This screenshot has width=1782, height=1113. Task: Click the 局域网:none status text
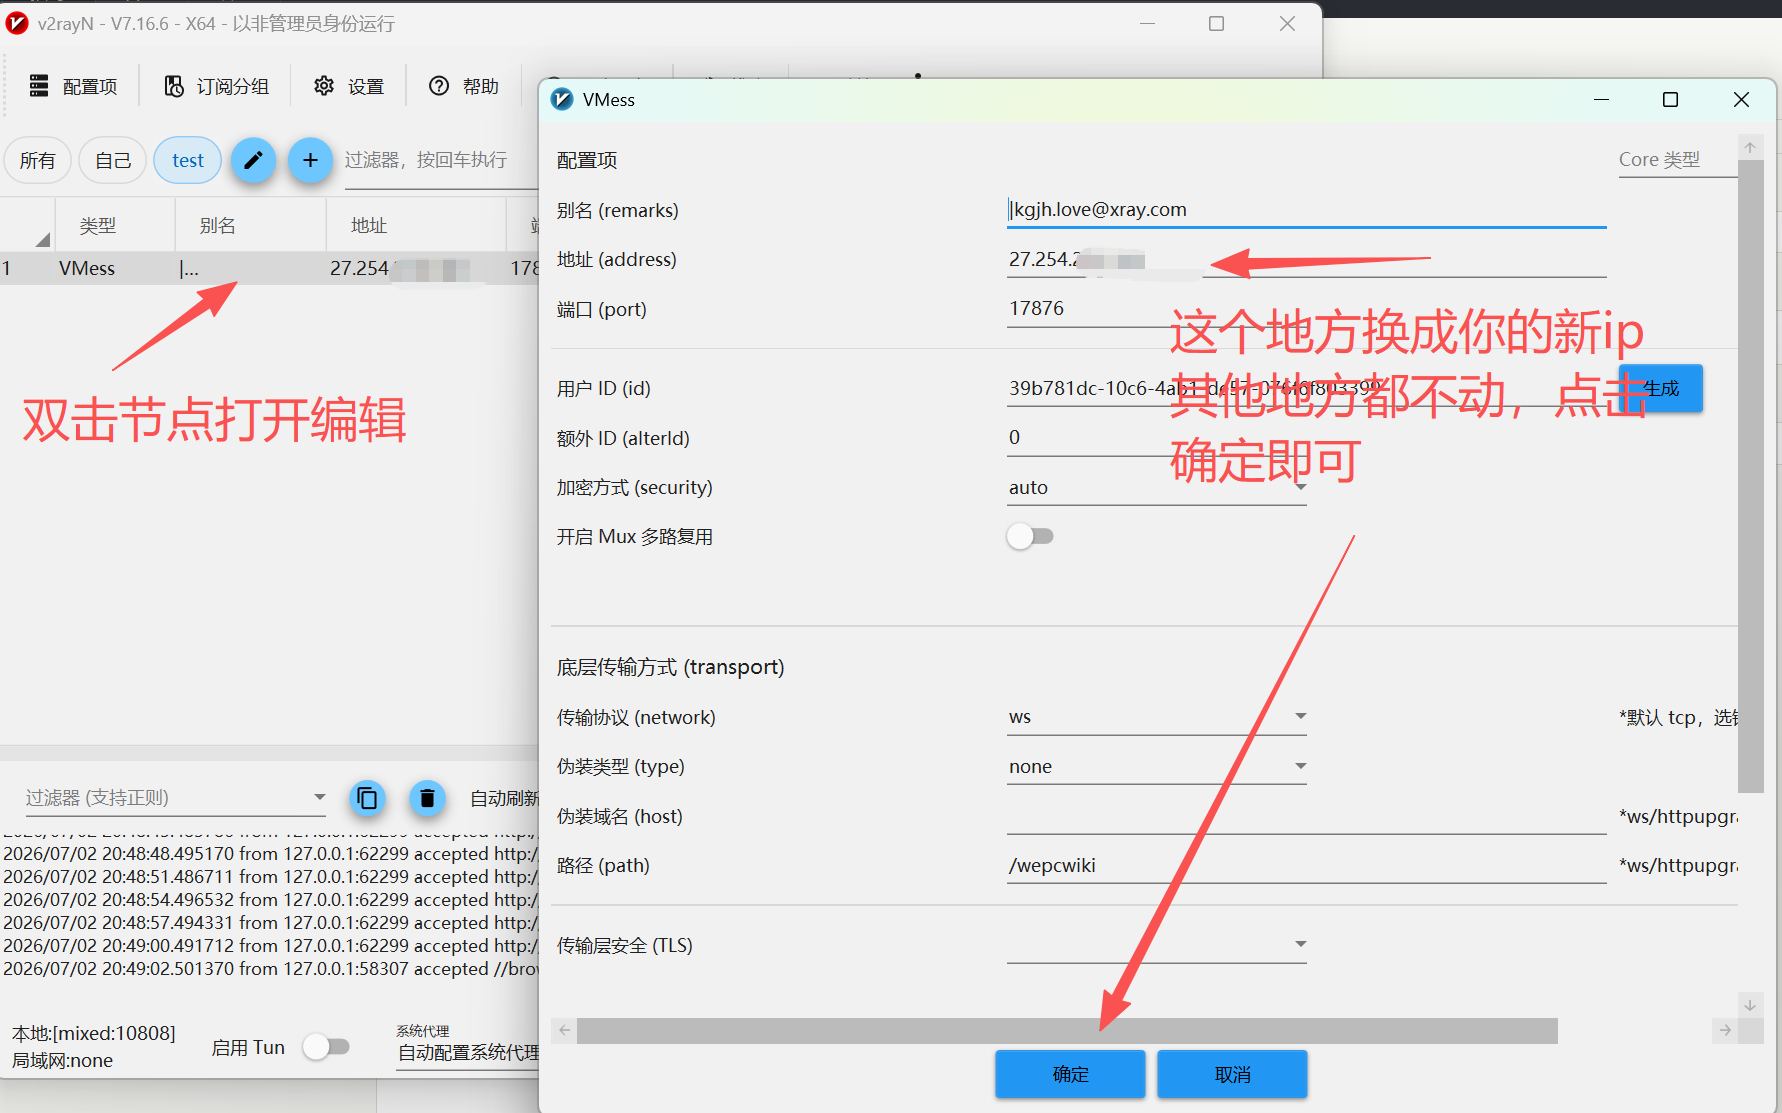(x=62, y=1060)
